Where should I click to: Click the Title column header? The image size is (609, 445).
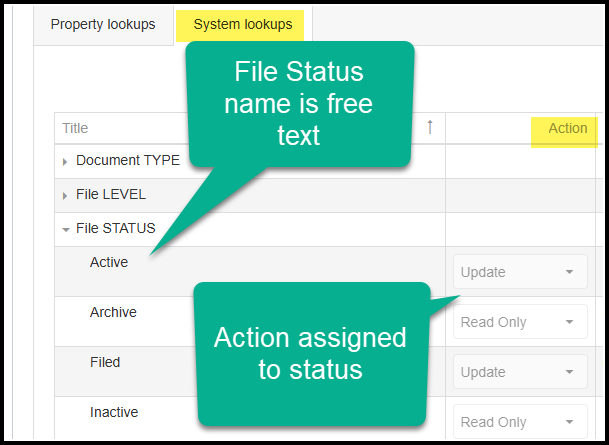[x=75, y=128]
